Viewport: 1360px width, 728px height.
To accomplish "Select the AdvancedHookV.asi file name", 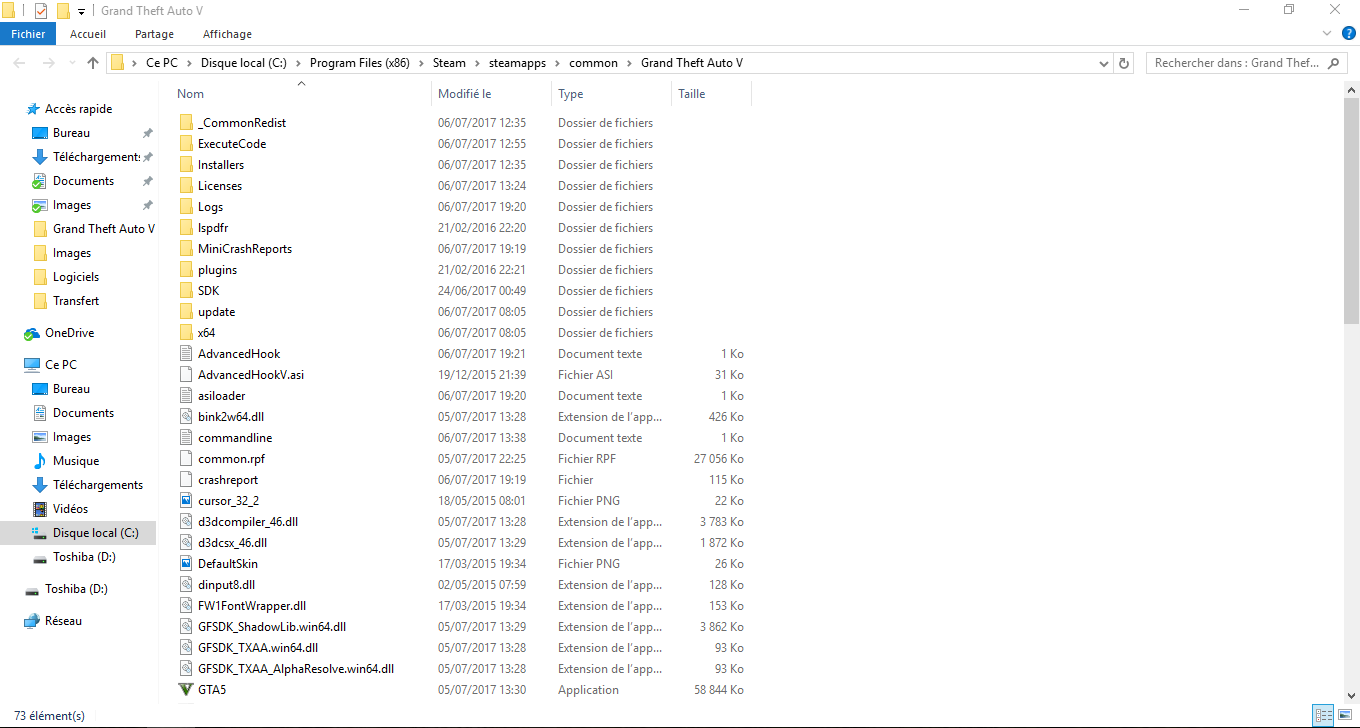I will tap(251, 375).
